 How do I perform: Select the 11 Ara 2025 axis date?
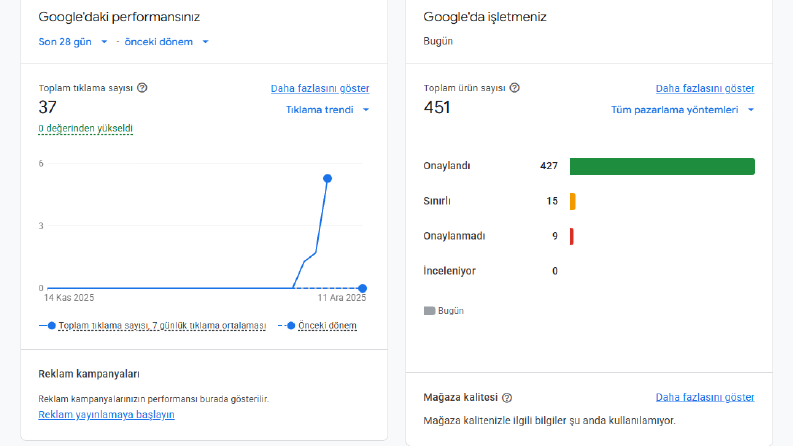(342, 298)
